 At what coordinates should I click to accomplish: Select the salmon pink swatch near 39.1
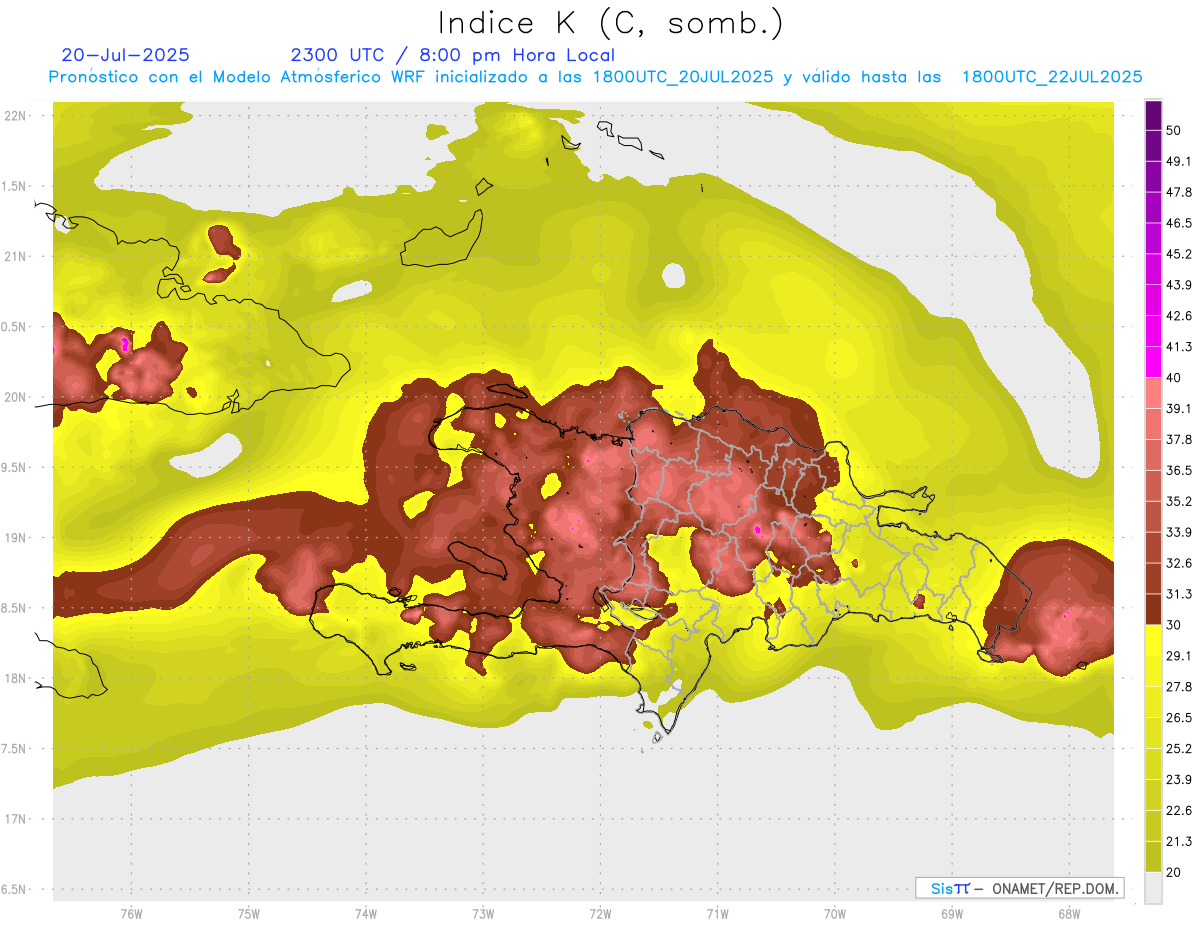click(1153, 393)
